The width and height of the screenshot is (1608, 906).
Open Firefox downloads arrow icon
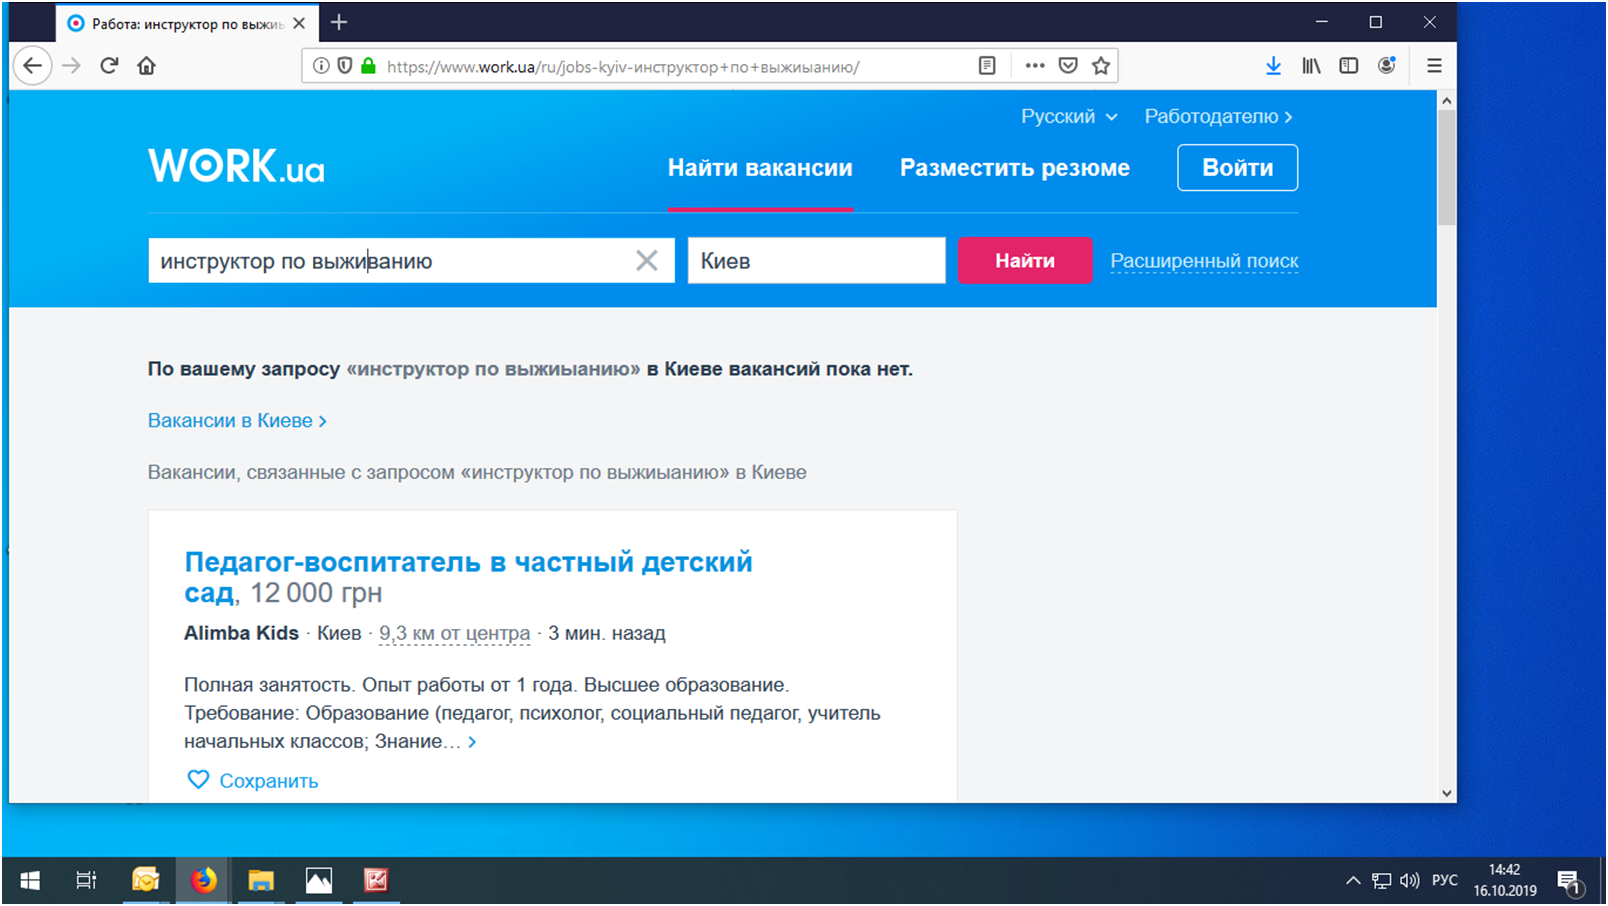point(1273,66)
